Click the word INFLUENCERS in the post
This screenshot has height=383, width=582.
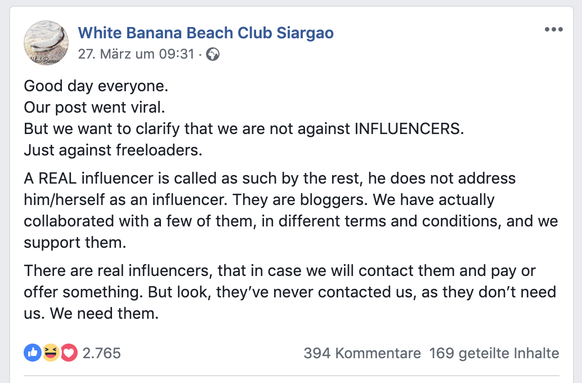coord(408,129)
